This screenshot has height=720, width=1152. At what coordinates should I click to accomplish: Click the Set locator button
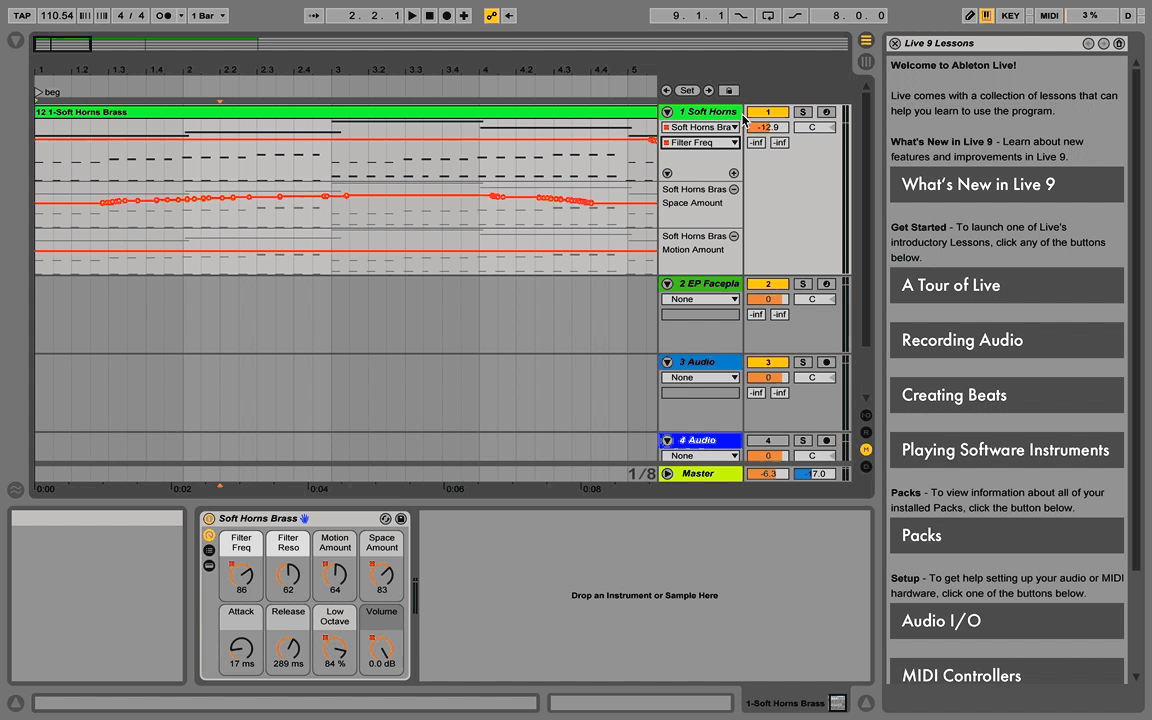[687, 90]
